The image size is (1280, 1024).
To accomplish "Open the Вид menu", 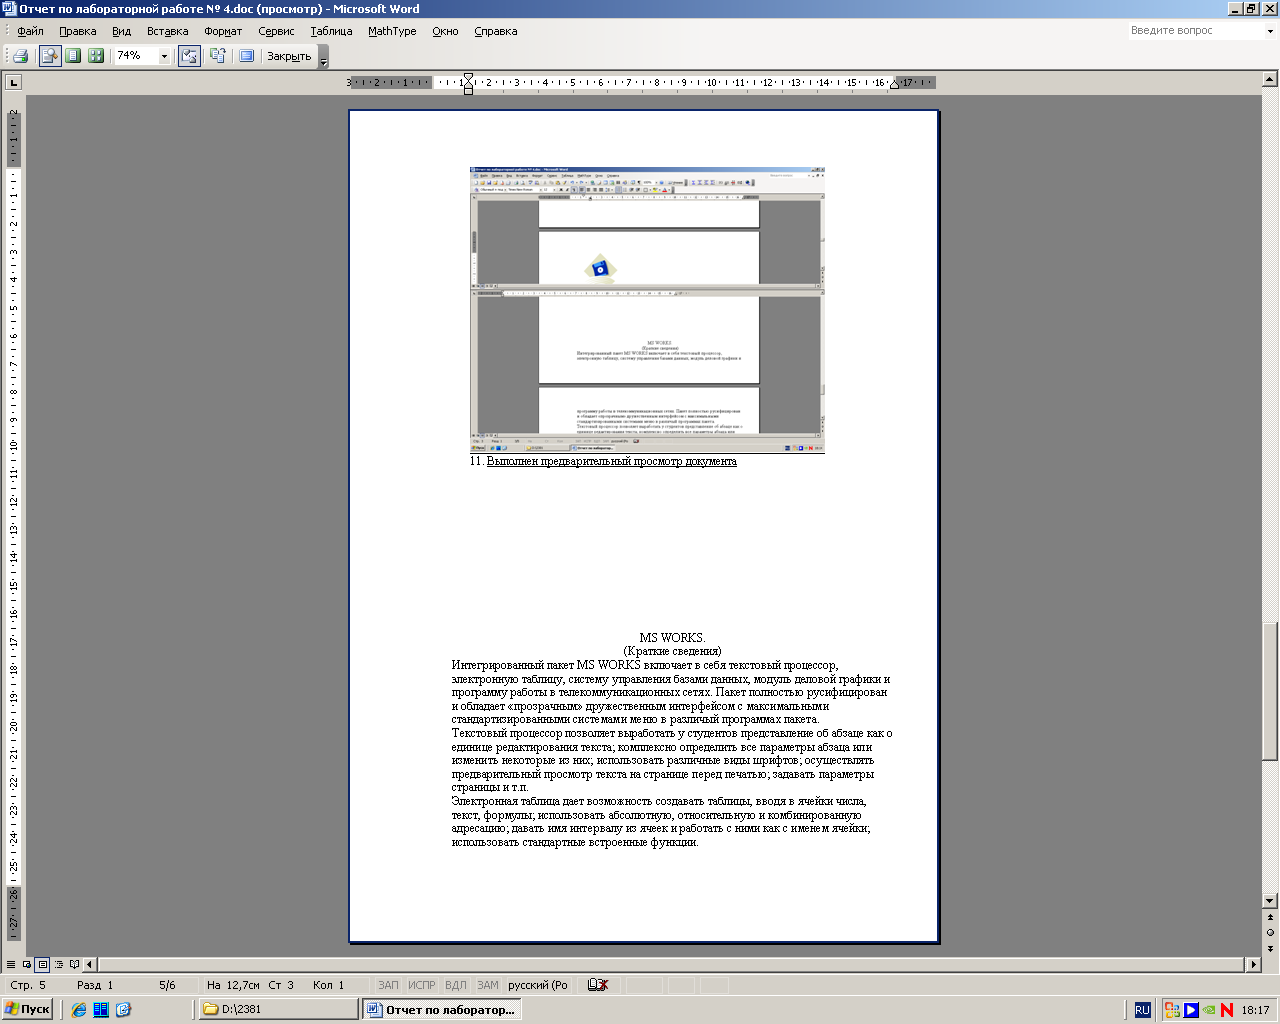I will pyautogui.click(x=121, y=31).
